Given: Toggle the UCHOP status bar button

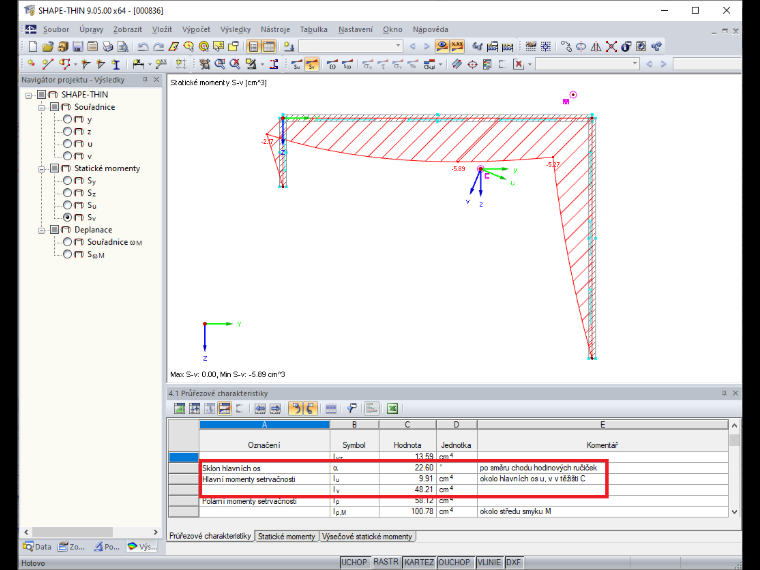Looking at the screenshot, I should click(x=354, y=562).
